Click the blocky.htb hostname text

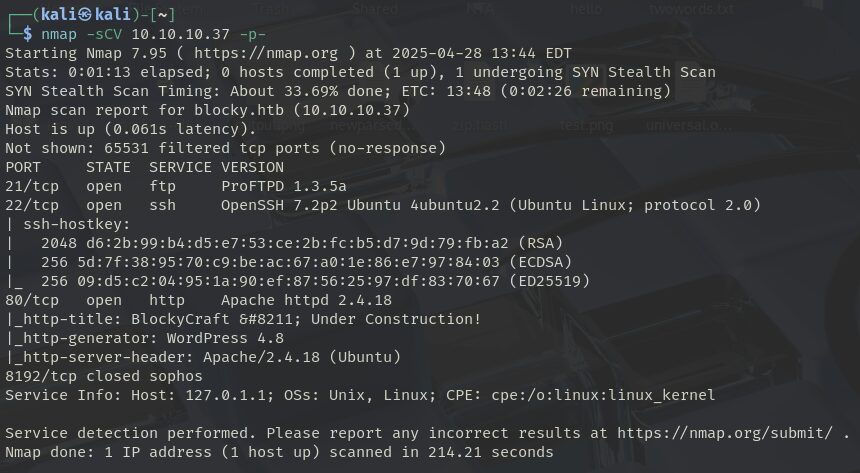pyautogui.click(x=239, y=110)
